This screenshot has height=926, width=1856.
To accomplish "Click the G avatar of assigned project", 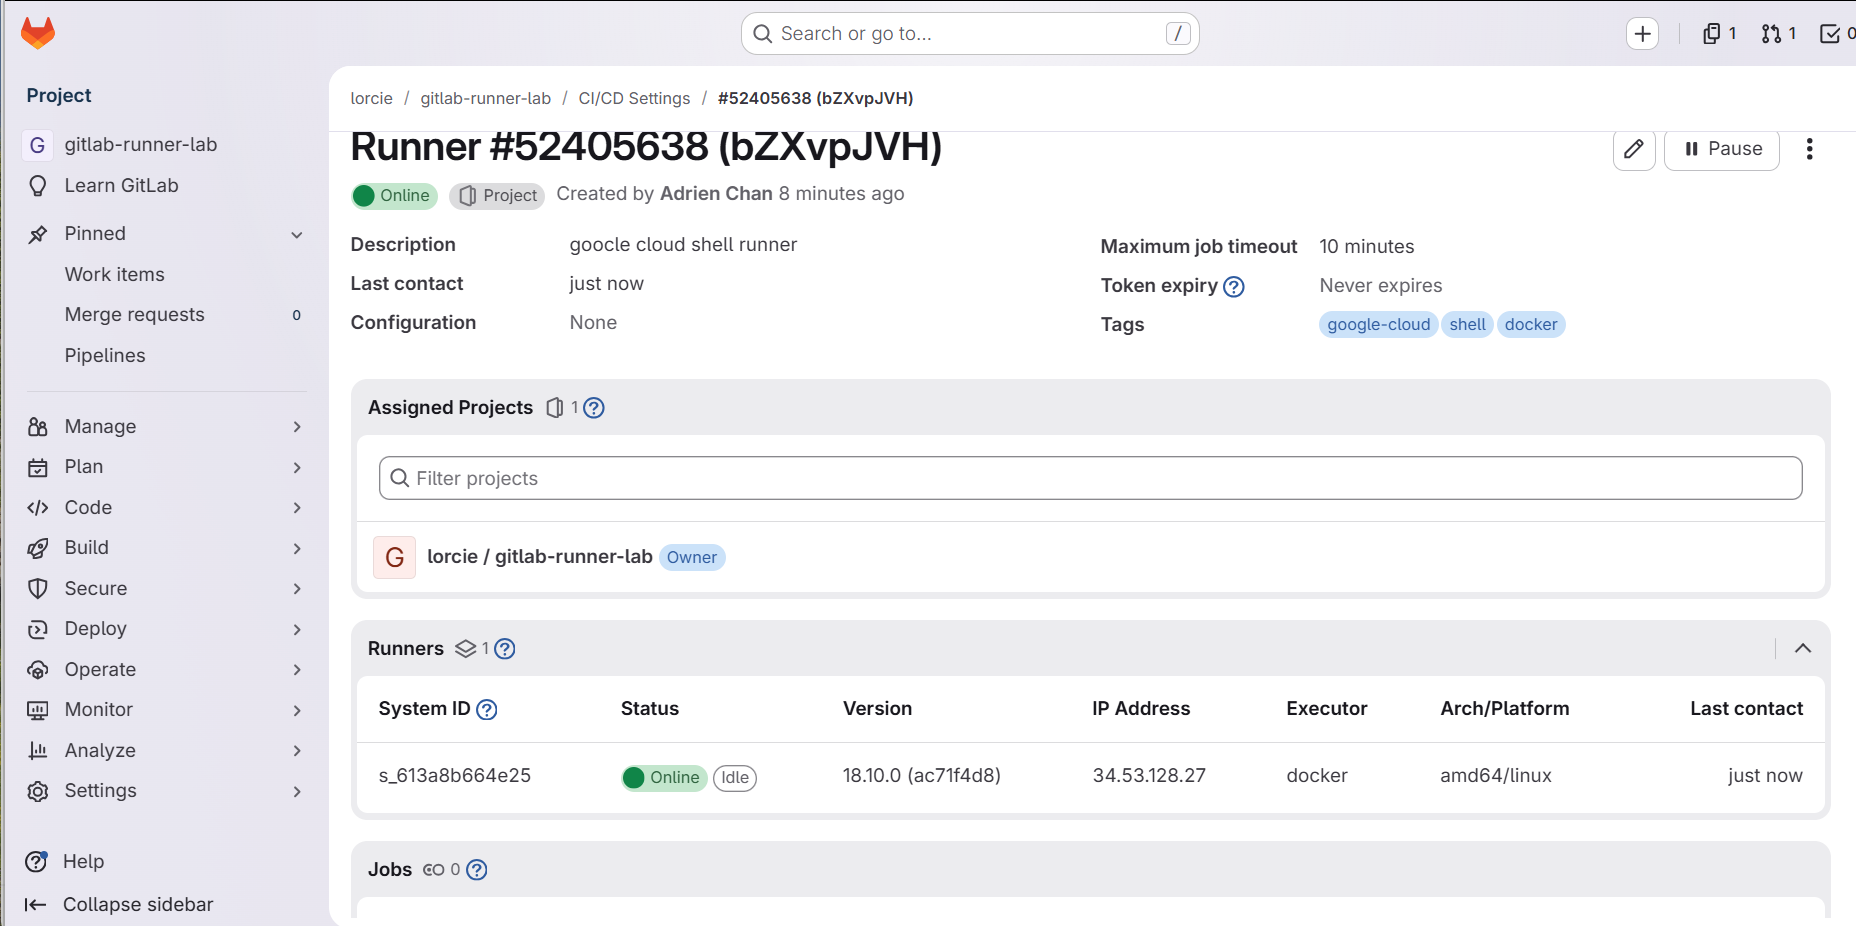I will (x=395, y=557).
